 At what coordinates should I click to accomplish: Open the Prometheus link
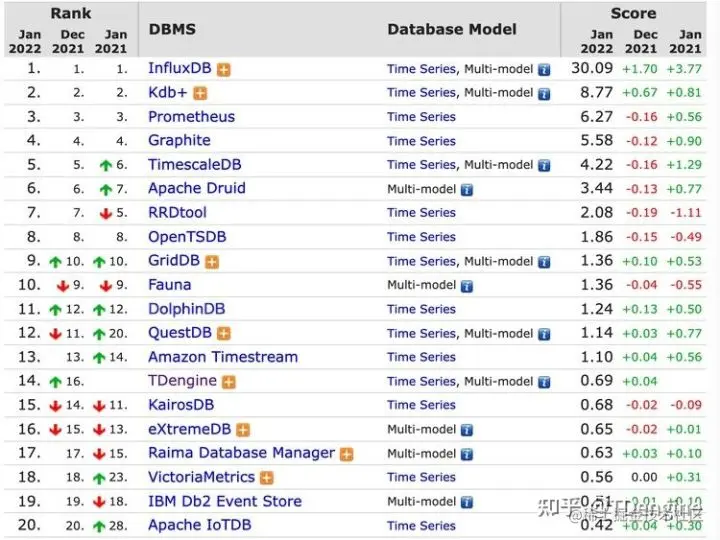(191, 116)
